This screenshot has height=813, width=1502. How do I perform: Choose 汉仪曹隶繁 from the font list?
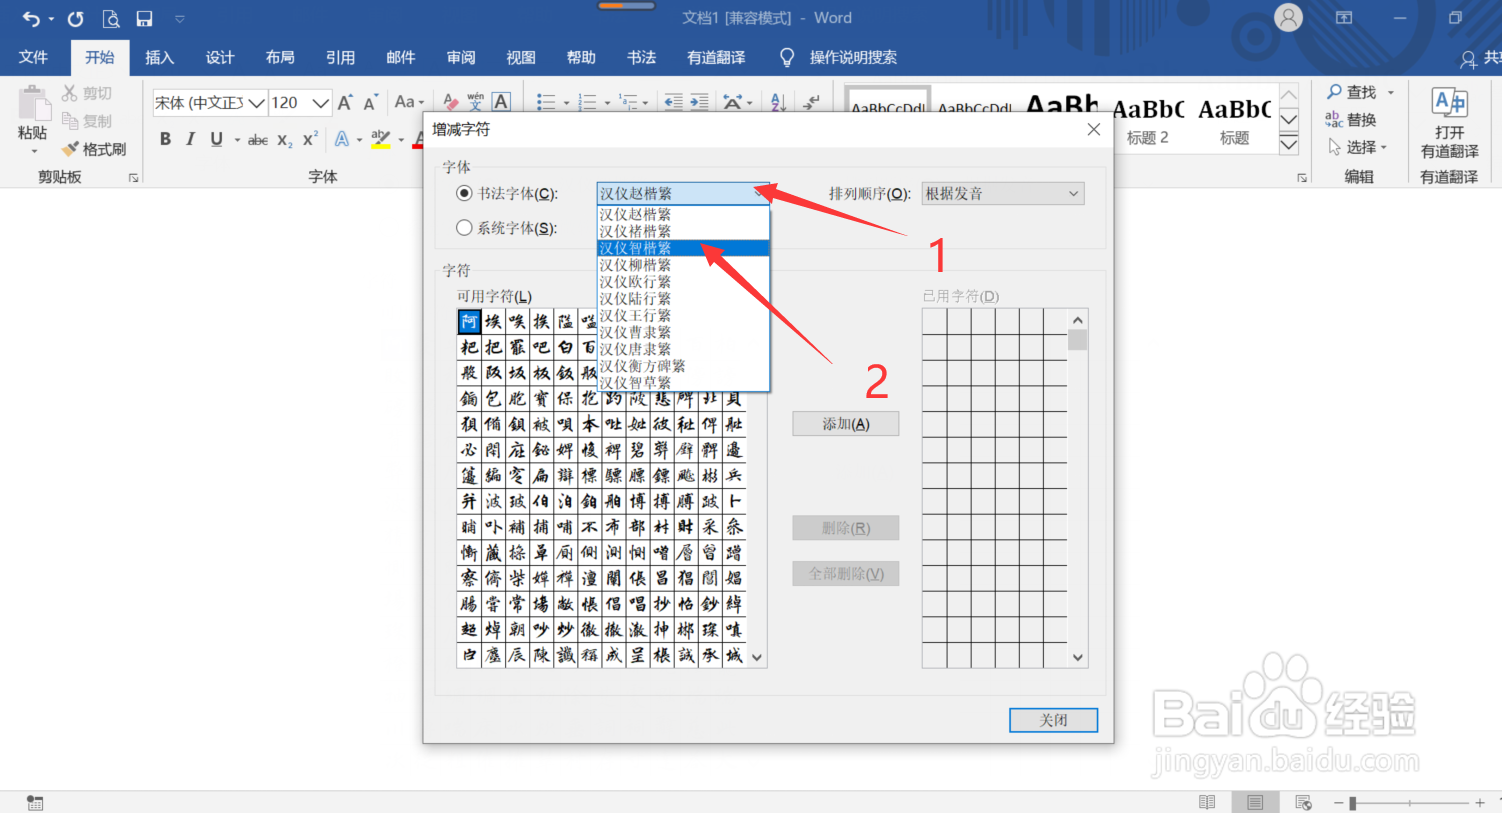click(683, 332)
